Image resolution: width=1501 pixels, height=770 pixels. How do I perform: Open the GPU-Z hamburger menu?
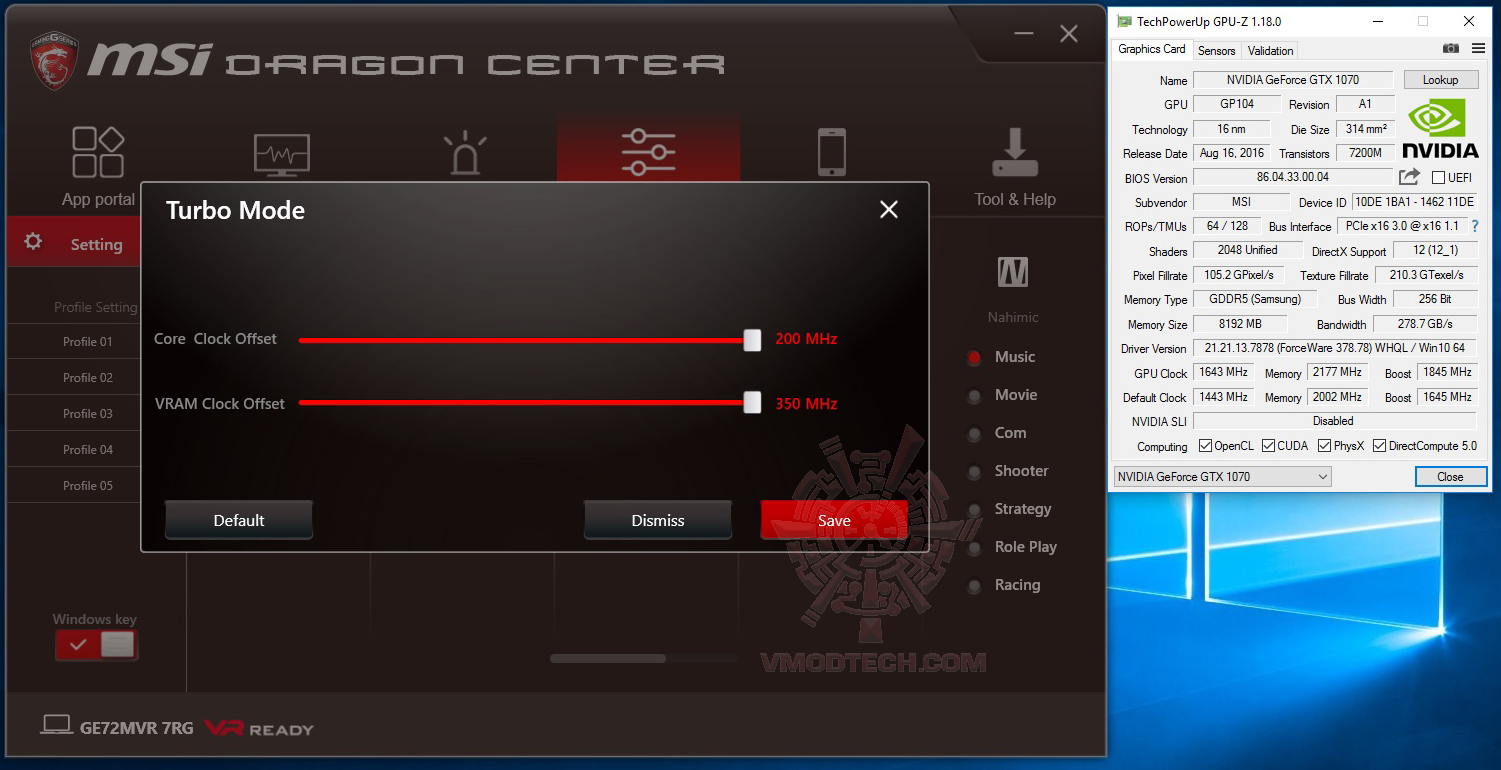(1478, 48)
